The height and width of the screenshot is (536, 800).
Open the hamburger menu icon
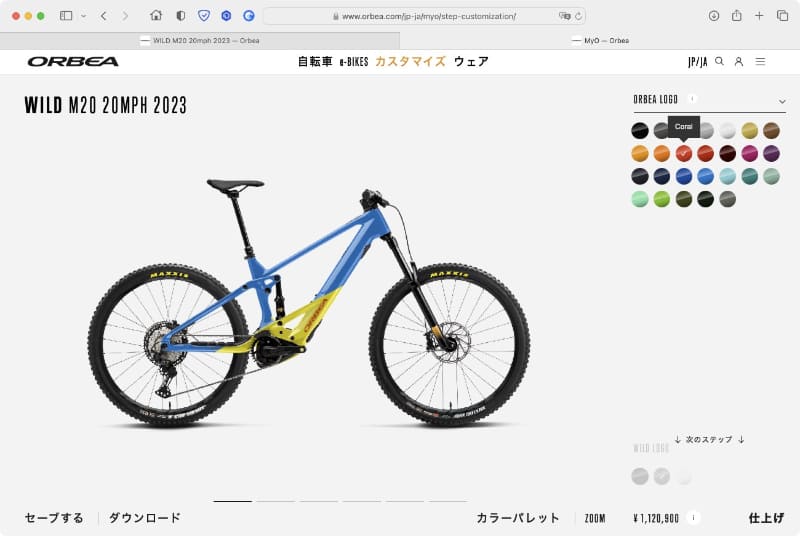(760, 61)
